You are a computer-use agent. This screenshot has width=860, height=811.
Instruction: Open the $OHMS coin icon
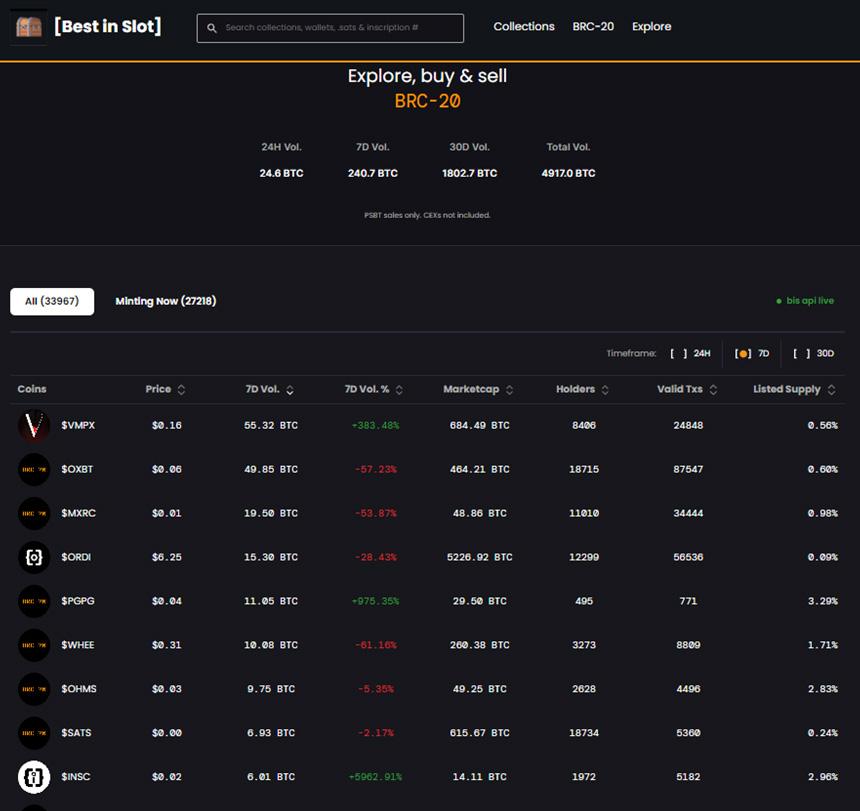[34, 689]
